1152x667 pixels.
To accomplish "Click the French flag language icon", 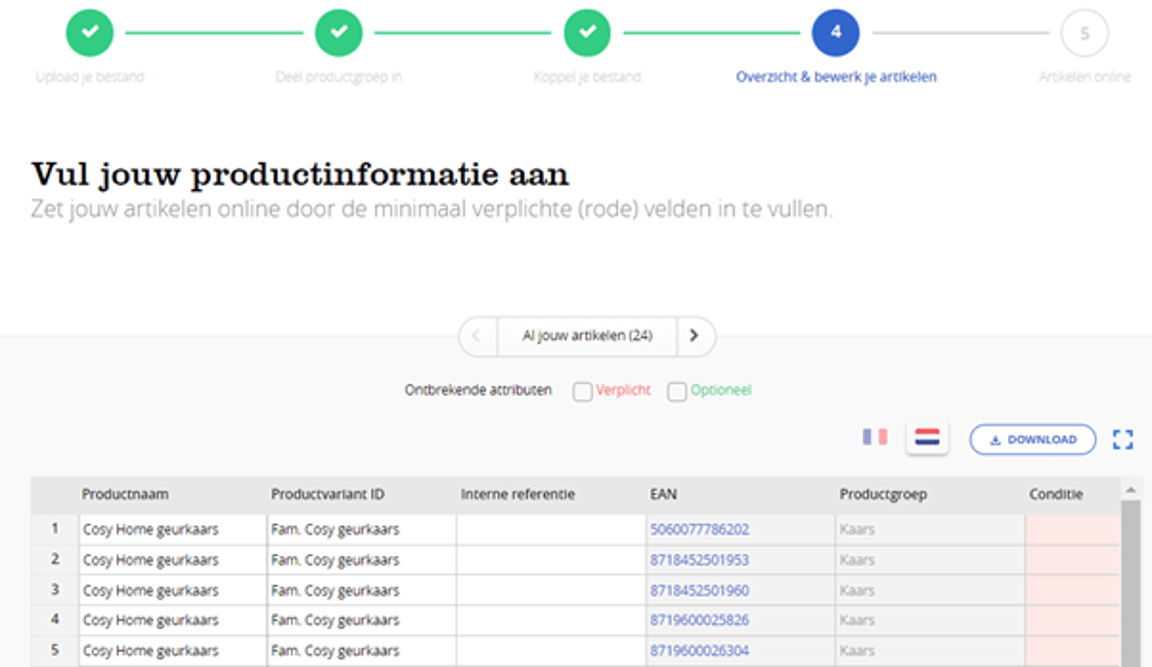I will pyautogui.click(x=875, y=437).
